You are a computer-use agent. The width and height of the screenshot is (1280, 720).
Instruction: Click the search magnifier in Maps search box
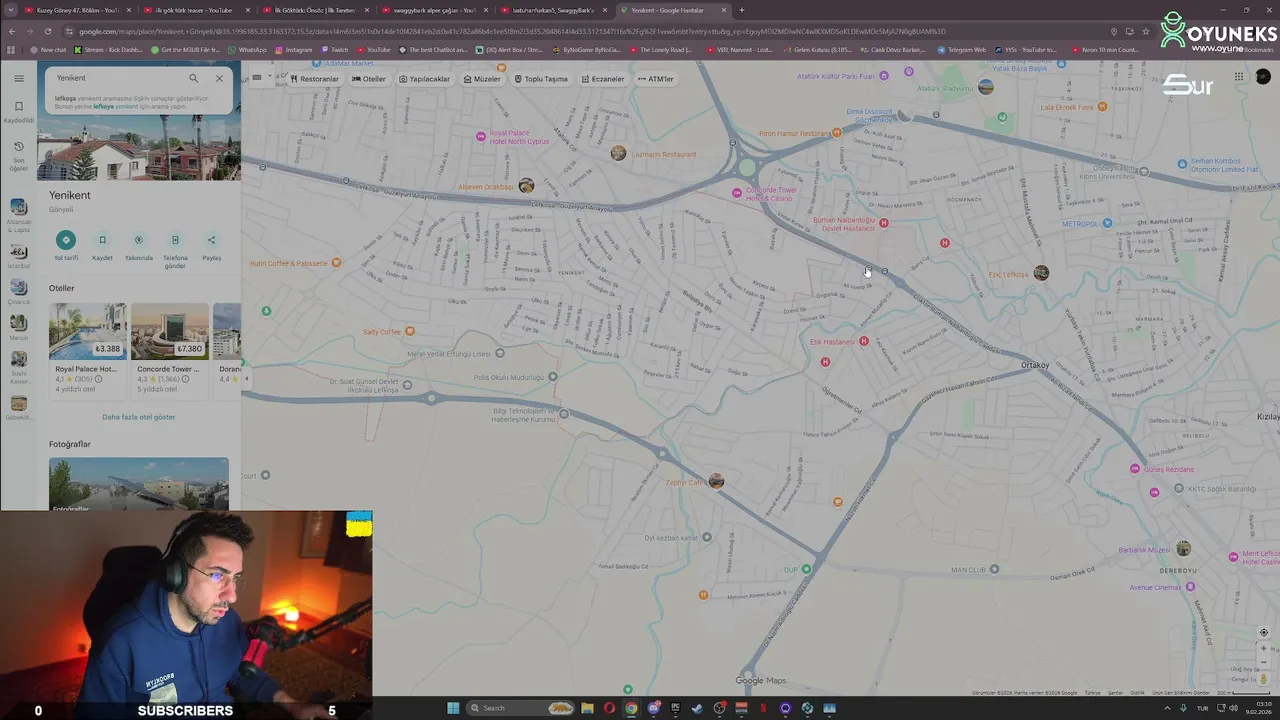point(193,78)
